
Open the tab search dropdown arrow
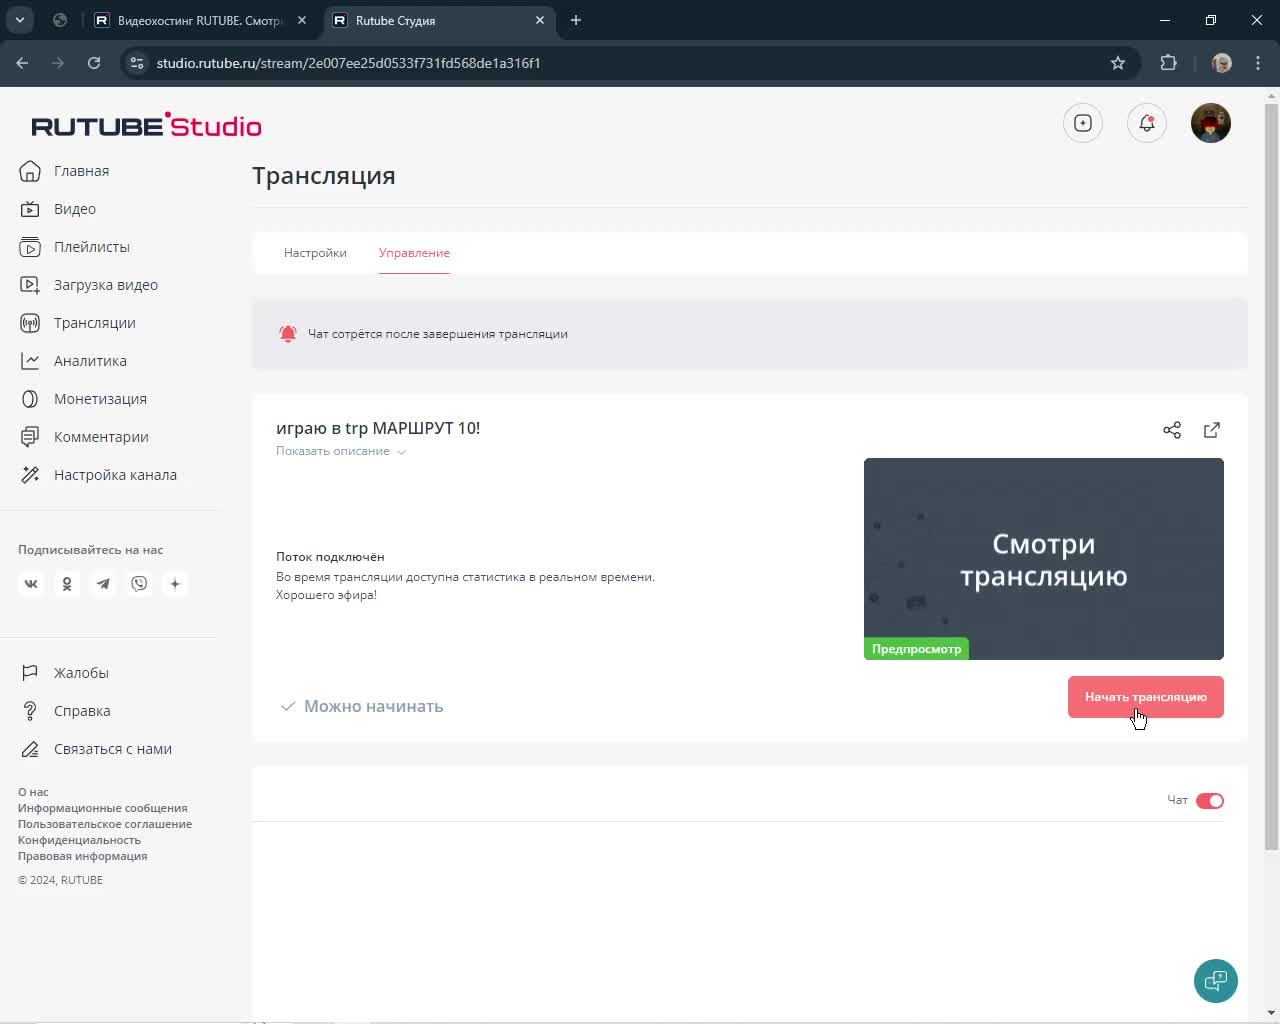click(x=20, y=20)
